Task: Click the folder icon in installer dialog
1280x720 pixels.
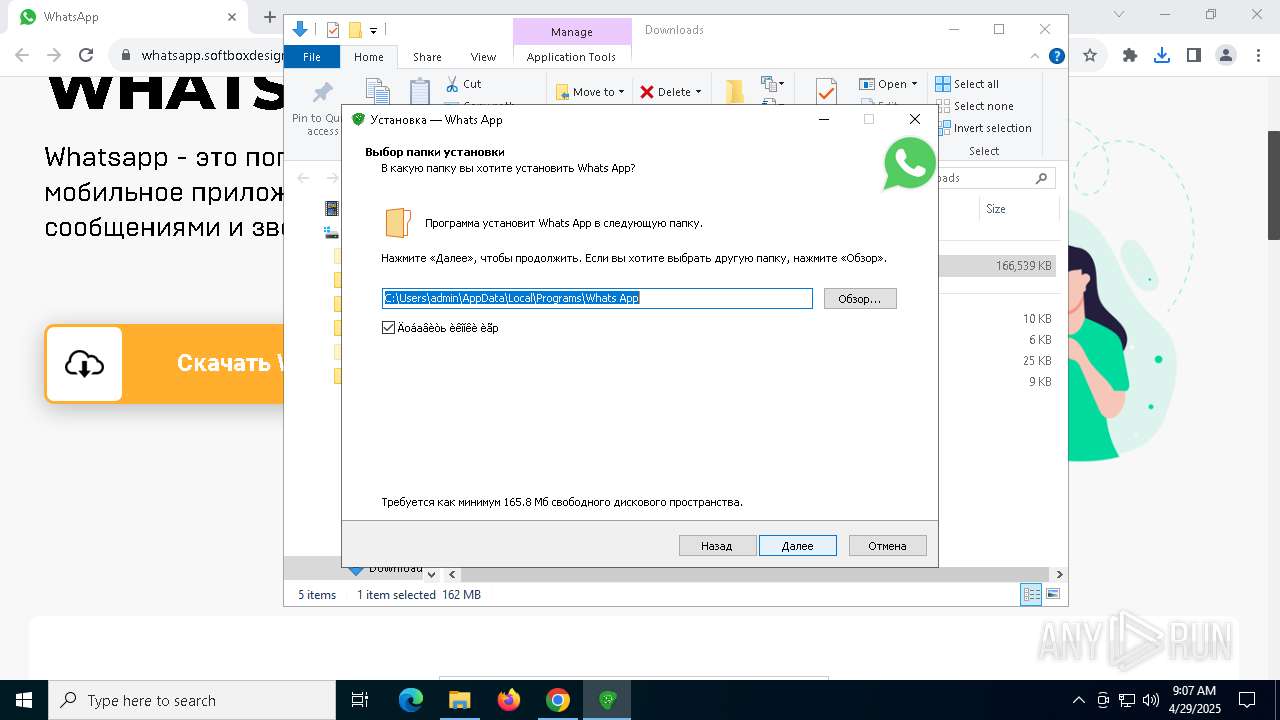Action: pyautogui.click(x=398, y=223)
